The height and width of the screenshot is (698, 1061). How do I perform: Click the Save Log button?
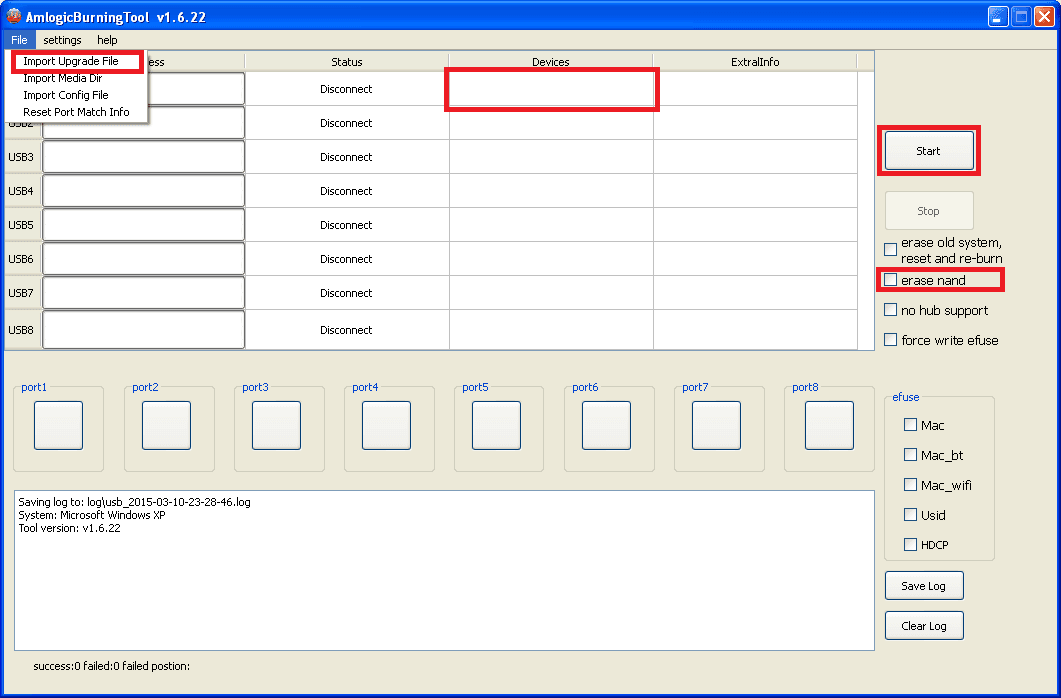point(924,586)
